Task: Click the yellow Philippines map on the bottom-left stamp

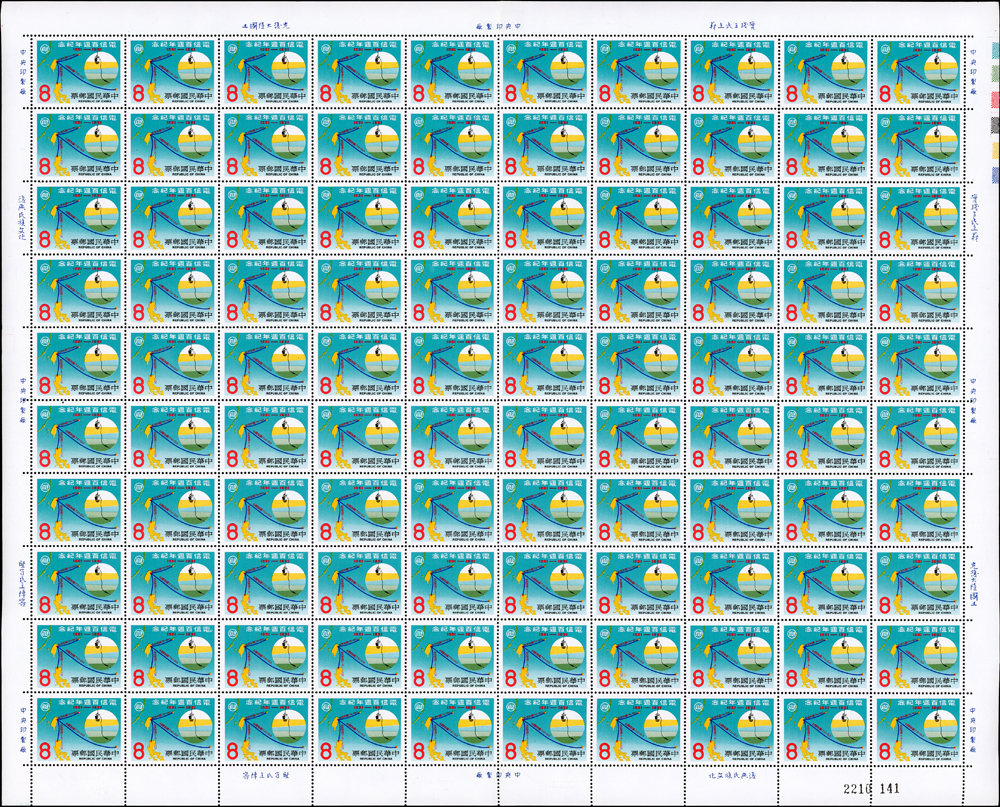Action: click(x=60, y=750)
